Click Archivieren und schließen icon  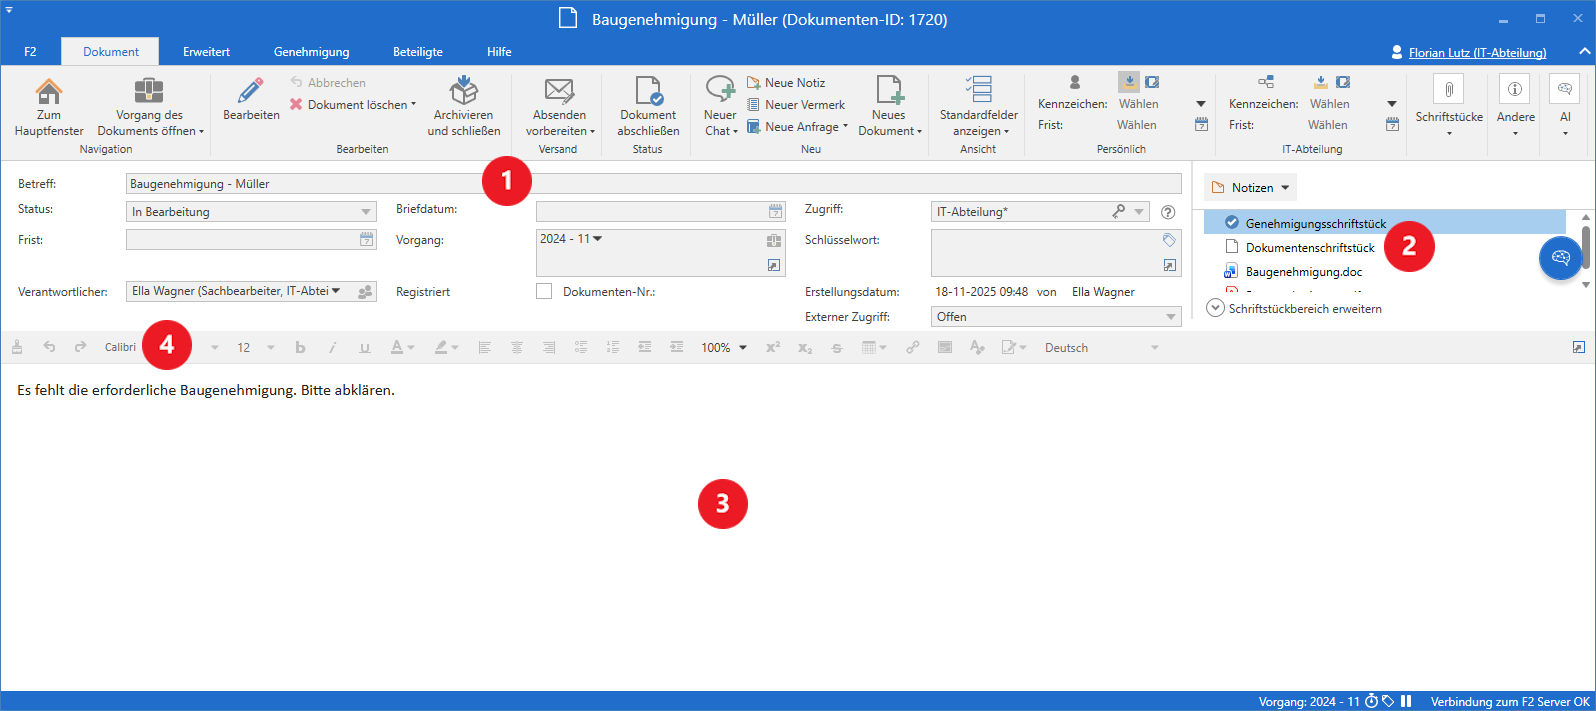pyautogui.click(x=463, y=92)
